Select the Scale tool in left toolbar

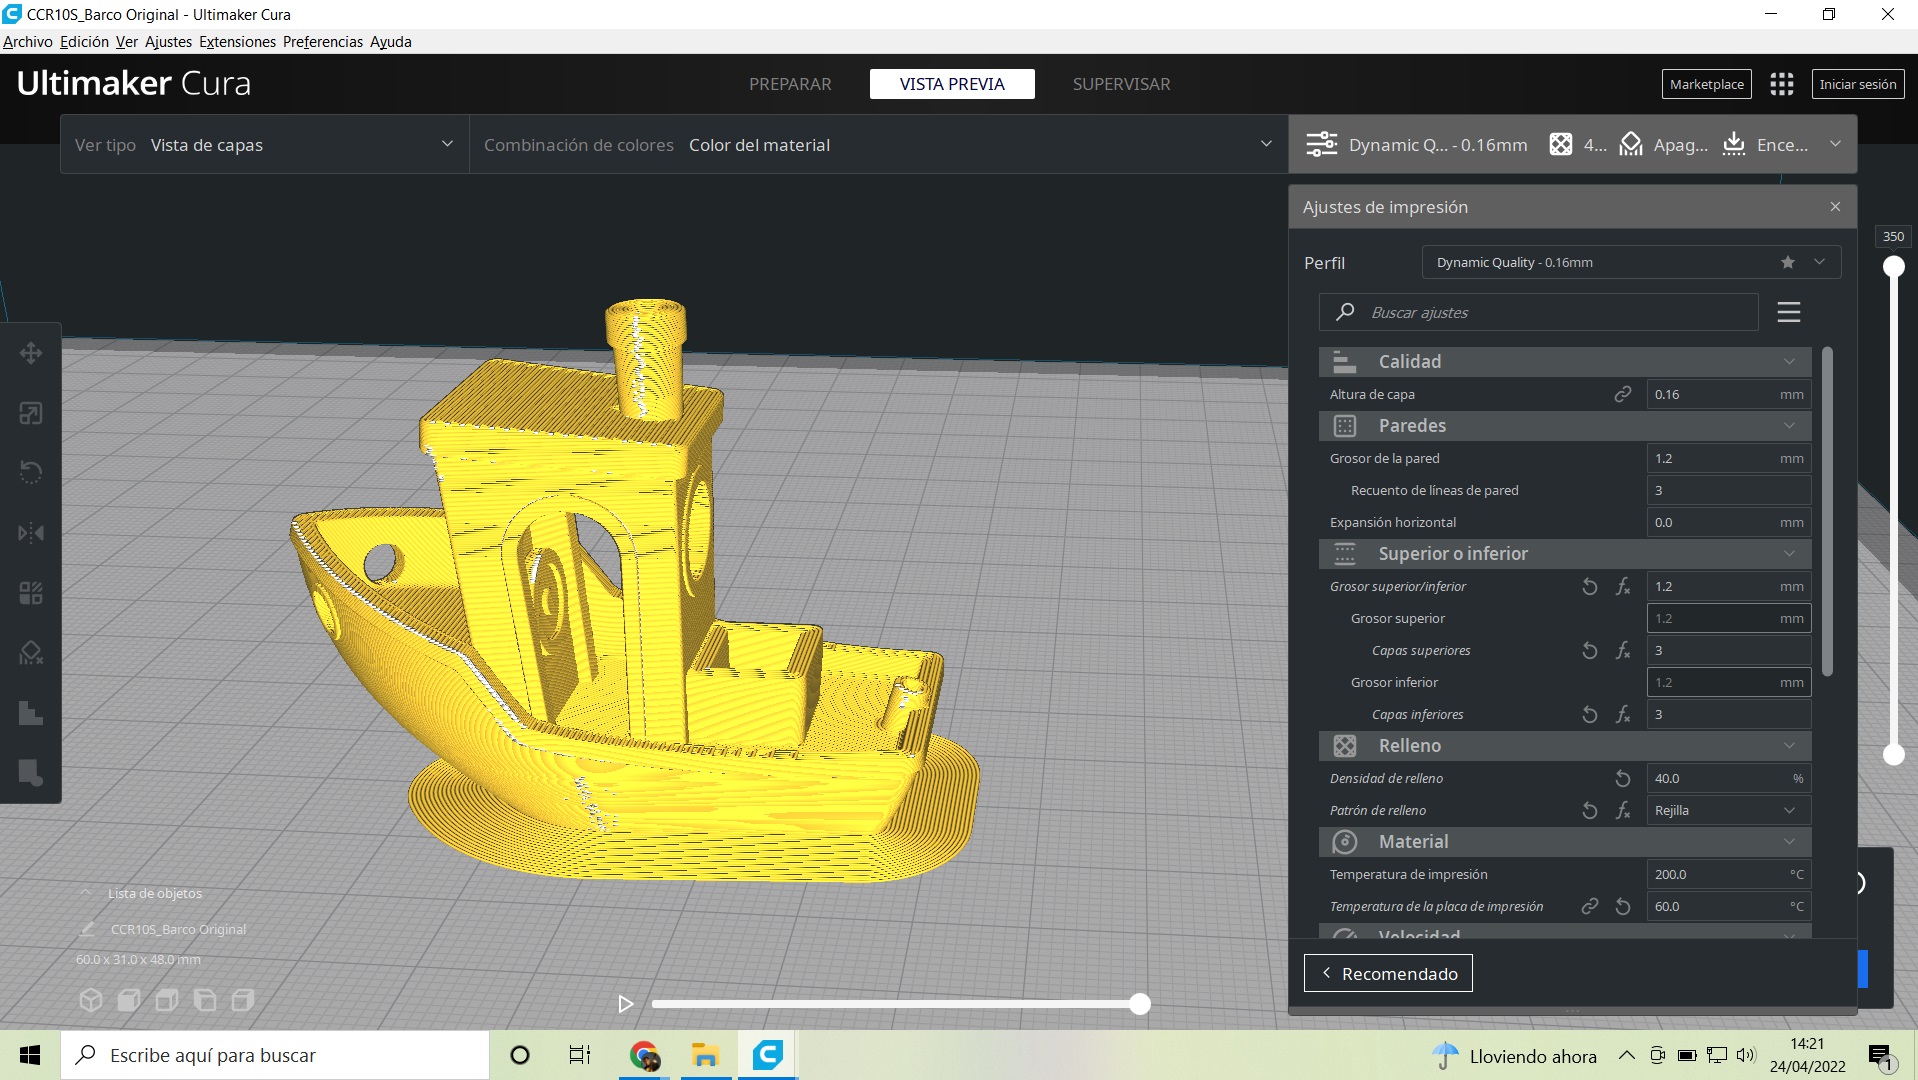point(31,413)
